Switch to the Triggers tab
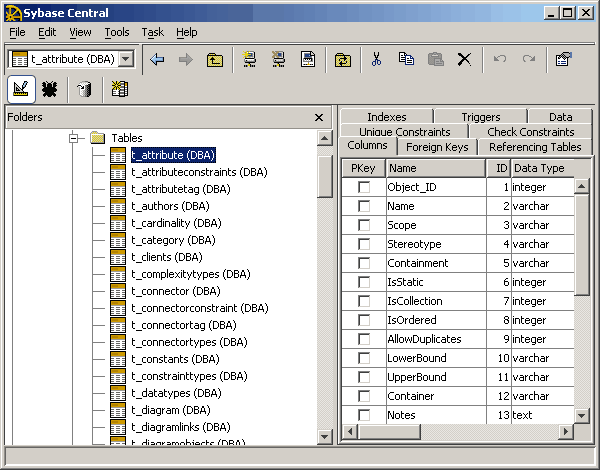 (x=481, y=117)
